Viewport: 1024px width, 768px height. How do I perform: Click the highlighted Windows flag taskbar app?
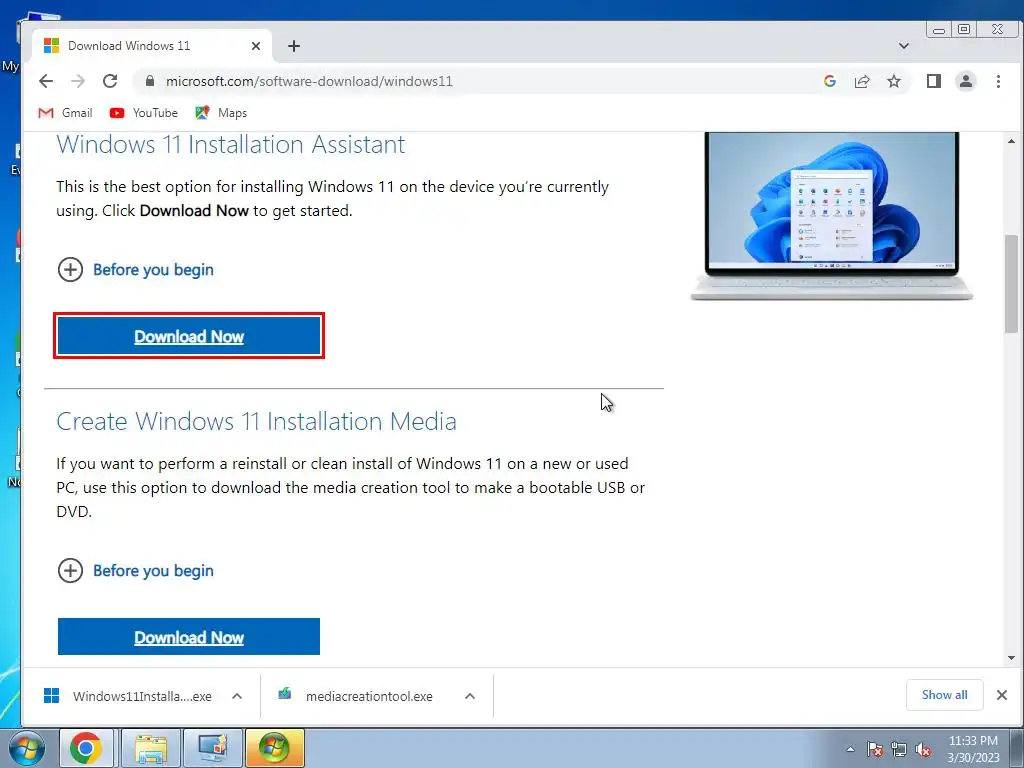pos(274,748)
